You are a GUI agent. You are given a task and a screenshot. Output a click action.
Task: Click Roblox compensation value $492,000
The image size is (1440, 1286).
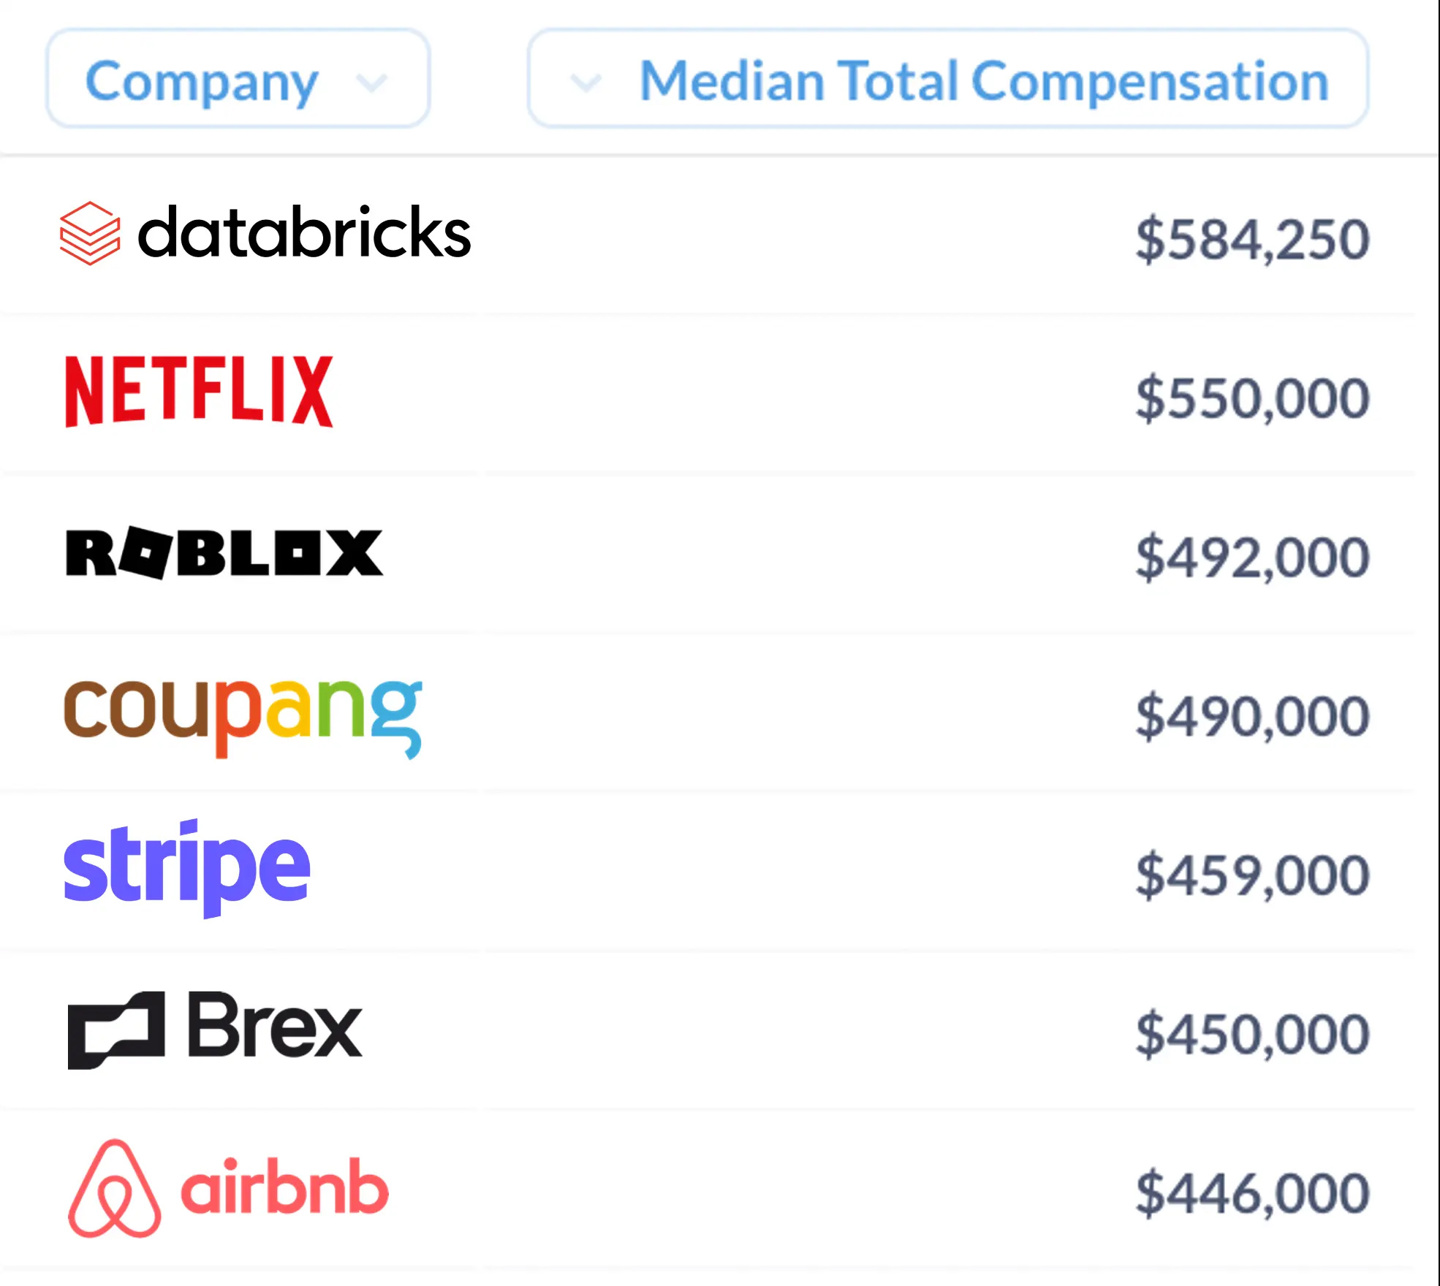pos(1252,557)
